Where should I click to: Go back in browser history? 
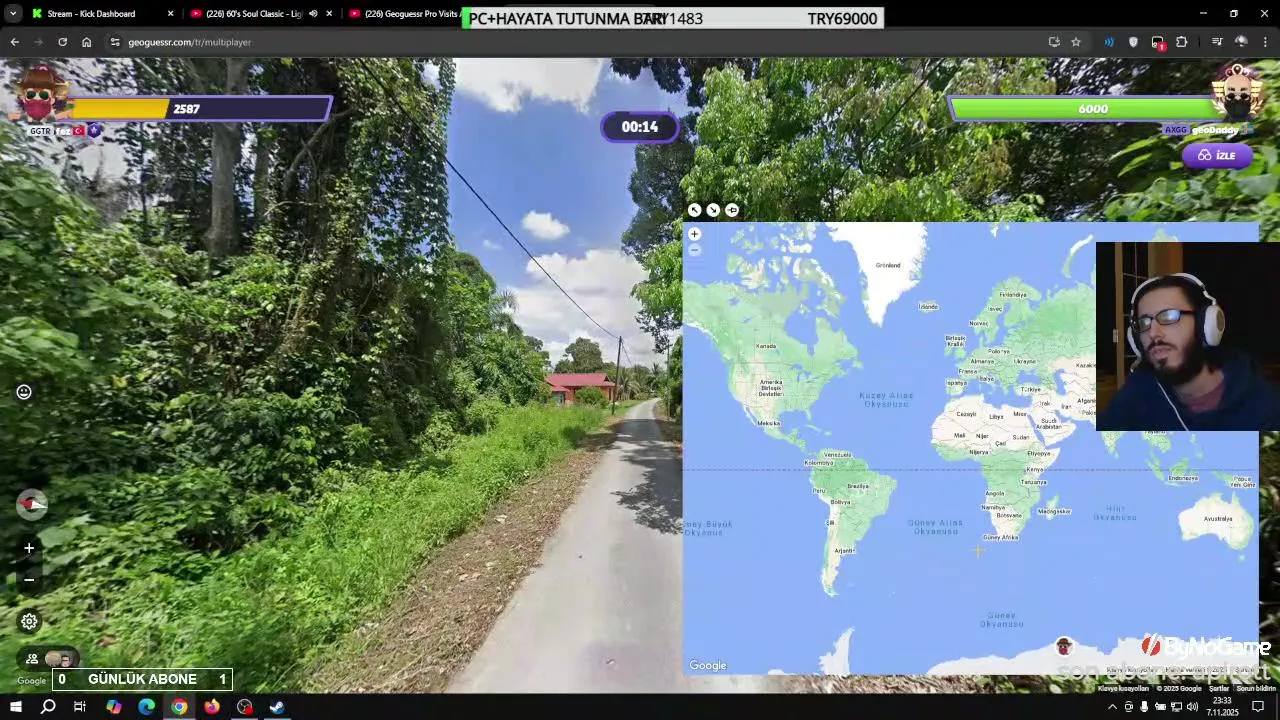pyautogui.click(x=14, y=42)
